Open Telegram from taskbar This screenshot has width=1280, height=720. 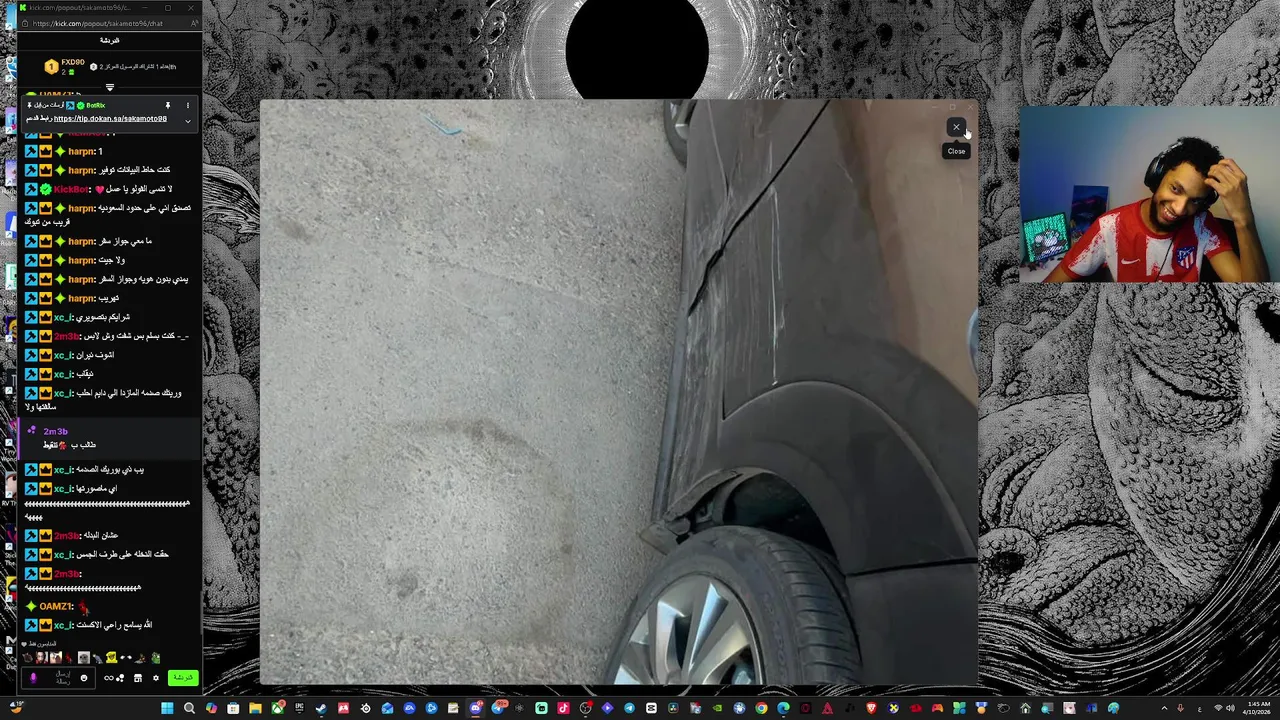tap(629, 708)
